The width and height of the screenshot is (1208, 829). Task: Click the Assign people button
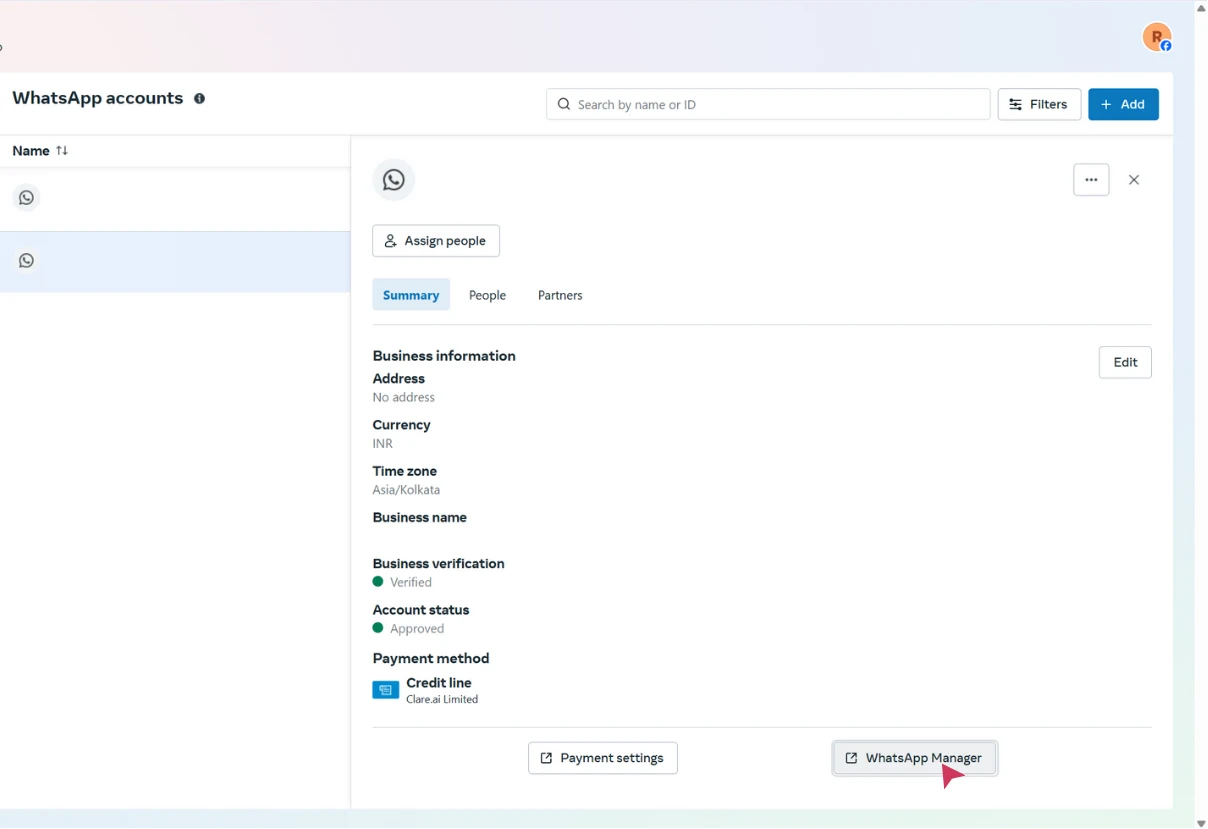pos(436,241)
